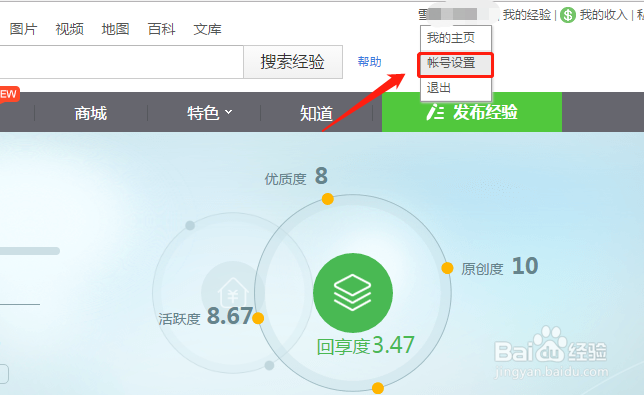Click the faded house yen icon
Image resolution: width=644 pixels, height=395 pixels.
pyautogui.click(x=233, y=293)
